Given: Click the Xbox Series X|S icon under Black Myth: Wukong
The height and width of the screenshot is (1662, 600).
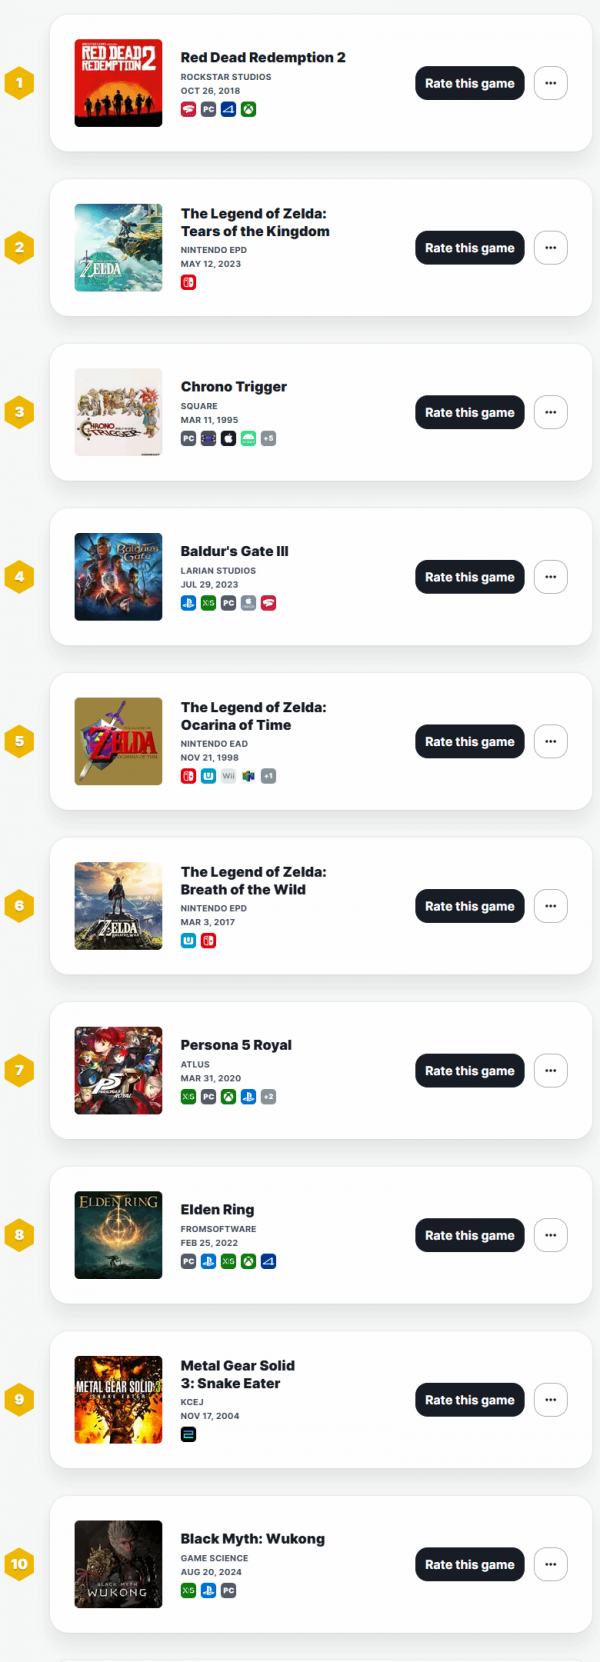Looking at the screenshot, I should pos(188,1591).
